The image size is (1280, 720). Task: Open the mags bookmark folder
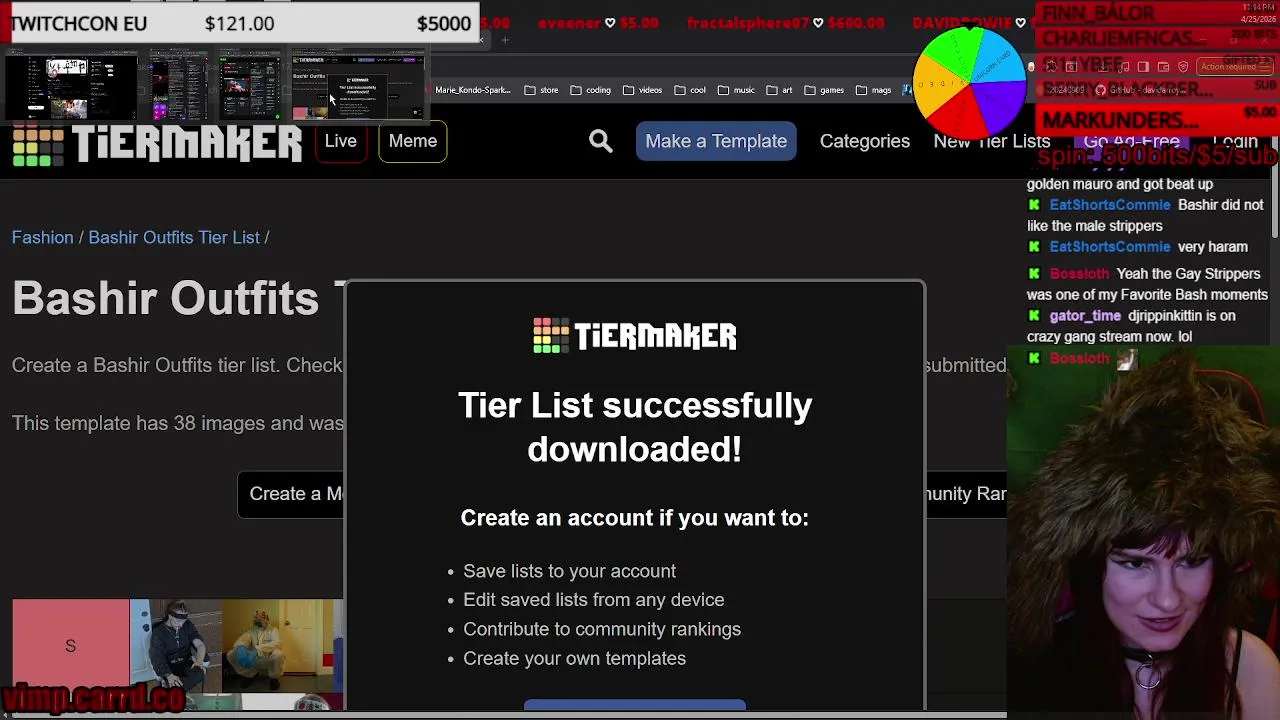873,90
